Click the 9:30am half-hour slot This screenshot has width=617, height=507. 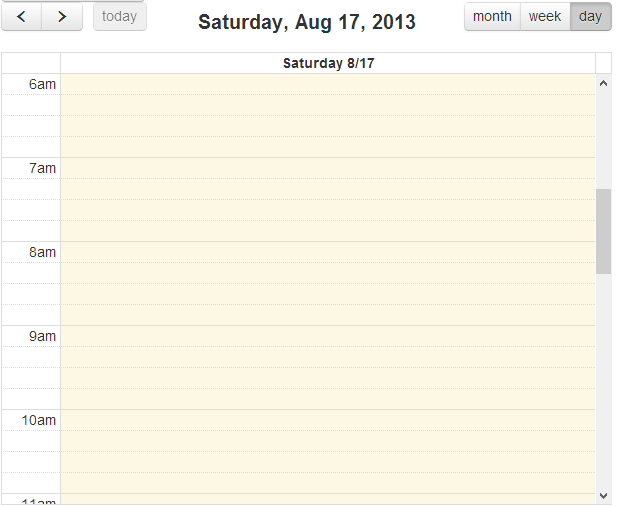(328, 378)
